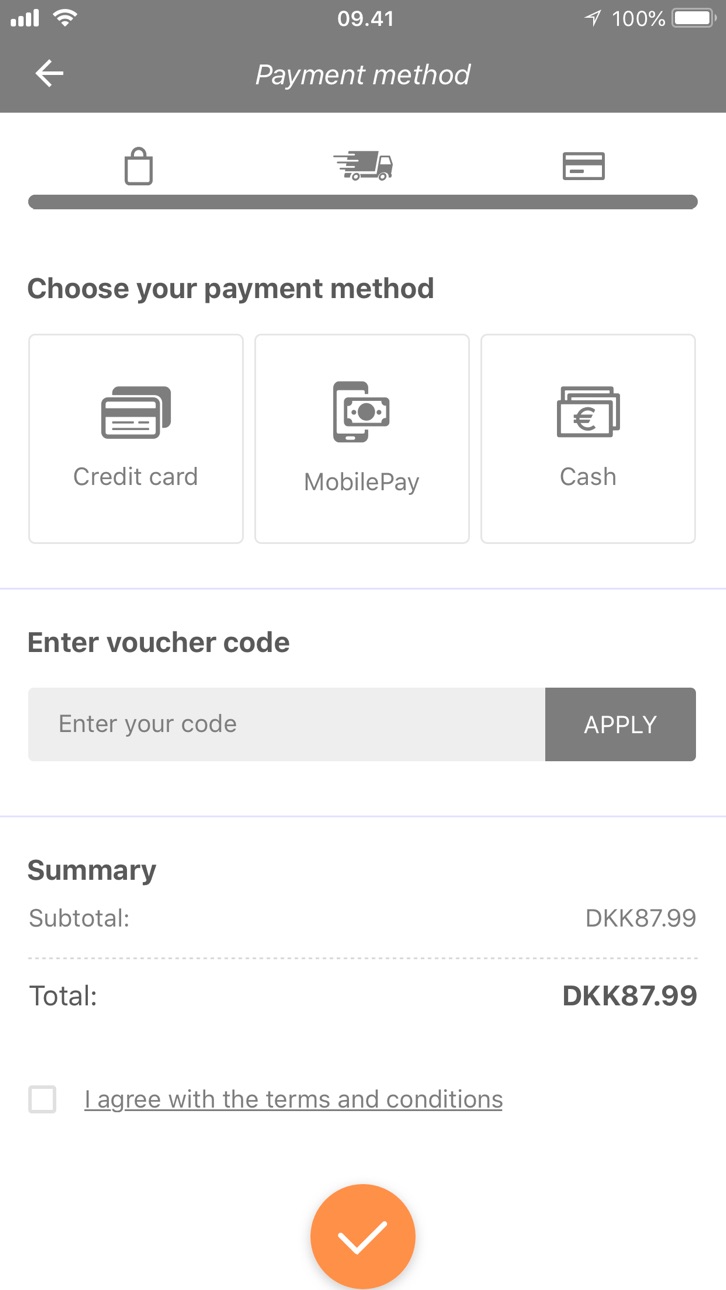The height and width of the screenshot is (1290, 726).
Task: Go back using the arrow icon
Action: [49, 73]
